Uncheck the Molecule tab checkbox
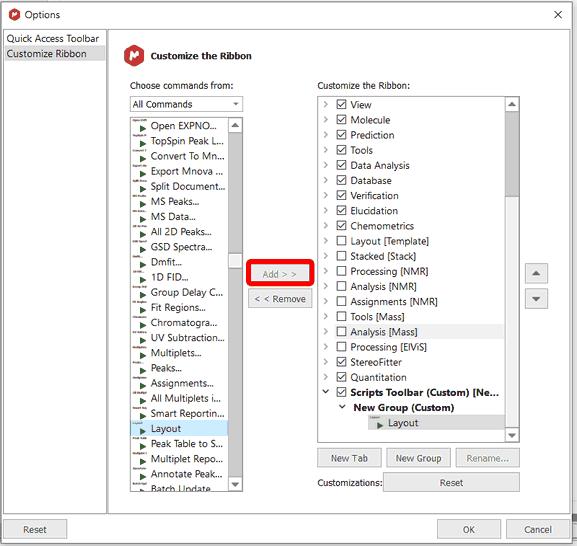Viewport: 577px width, 546px height. pyautogui.click(x=341, y=120)
